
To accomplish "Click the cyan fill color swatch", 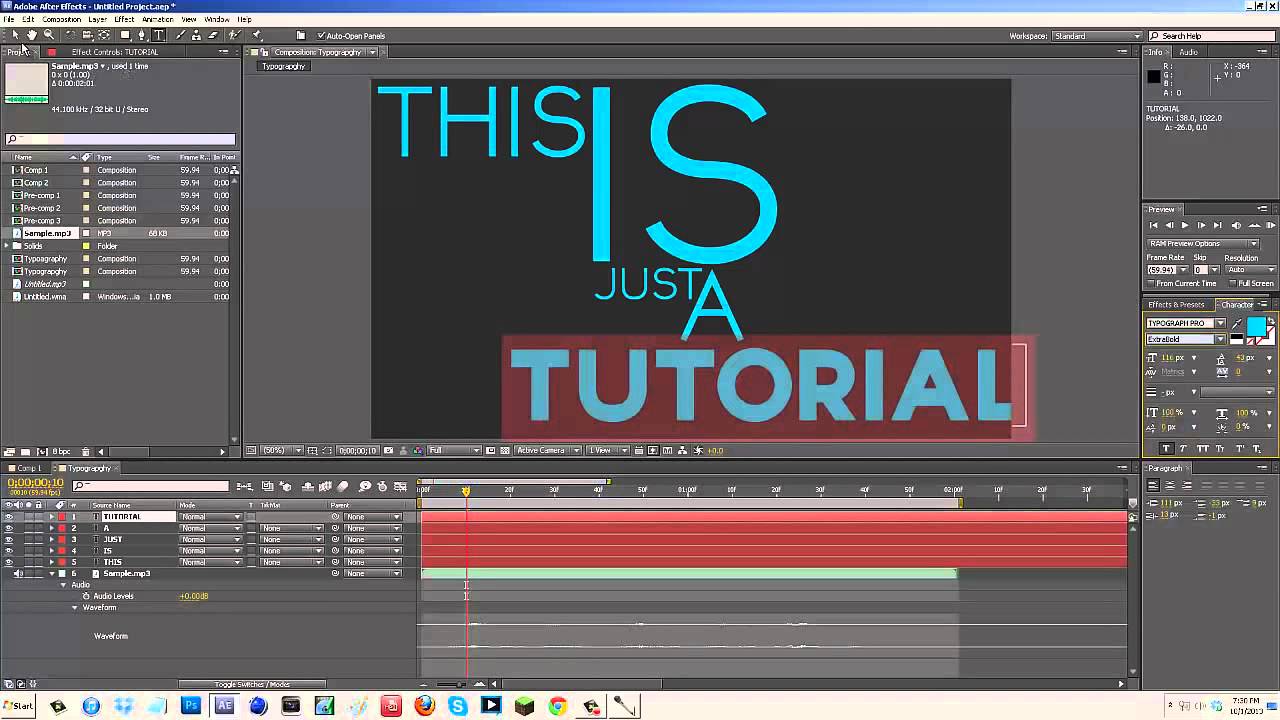I will (1257, 327).
